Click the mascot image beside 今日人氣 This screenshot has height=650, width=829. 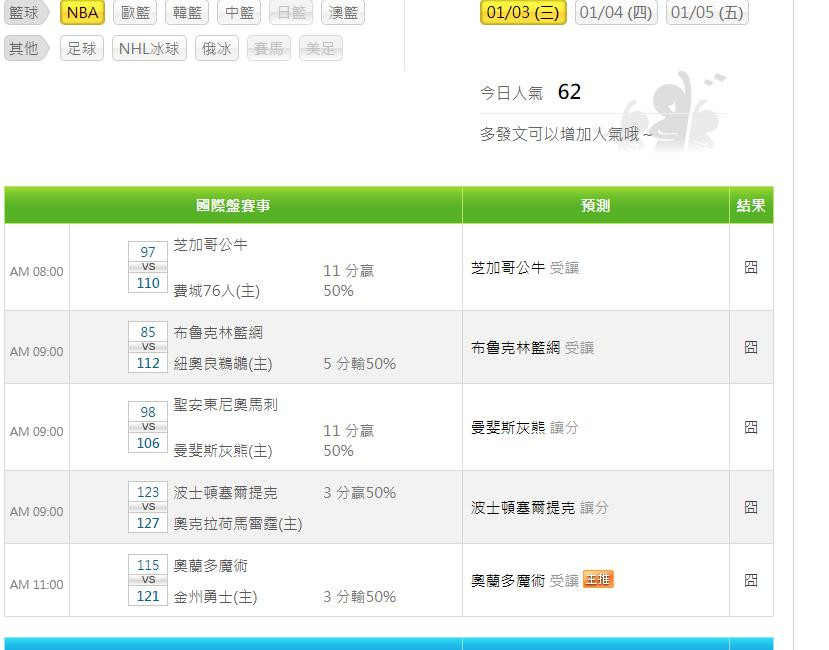coord(670,110)
